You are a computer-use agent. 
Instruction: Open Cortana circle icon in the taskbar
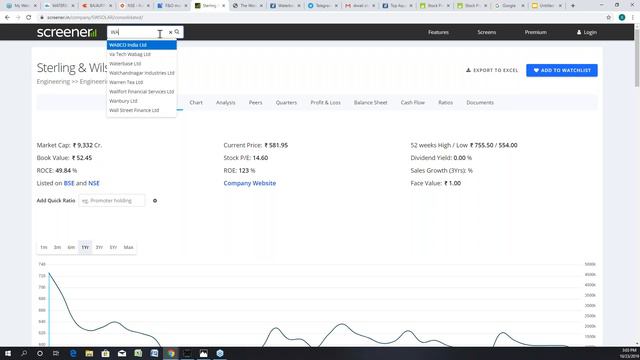[x=40, y=353]
